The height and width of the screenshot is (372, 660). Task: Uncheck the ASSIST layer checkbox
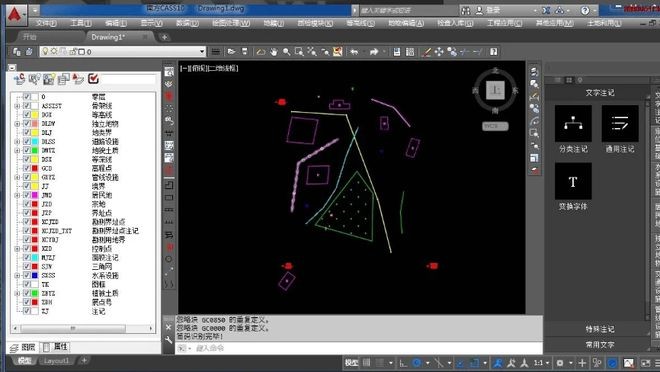[x=27, y=106]
